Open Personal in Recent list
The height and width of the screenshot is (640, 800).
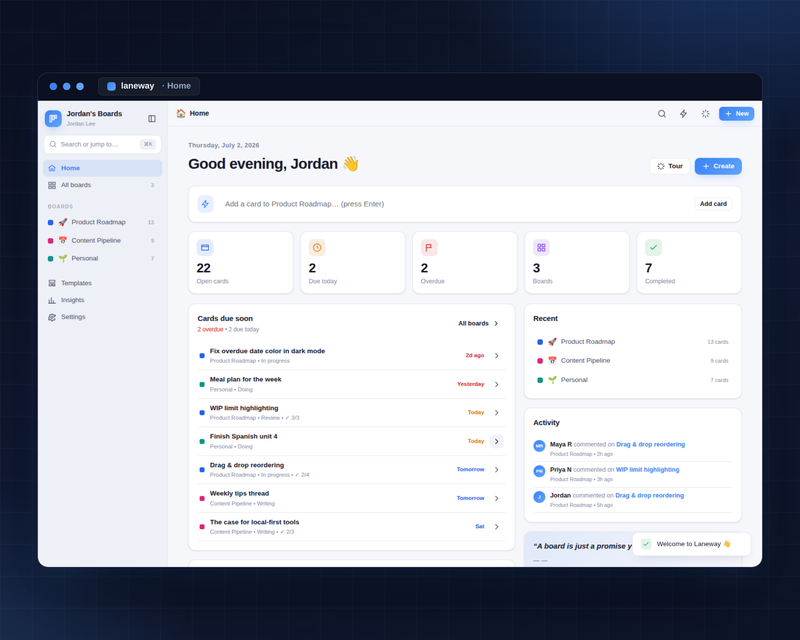point(633,380)
